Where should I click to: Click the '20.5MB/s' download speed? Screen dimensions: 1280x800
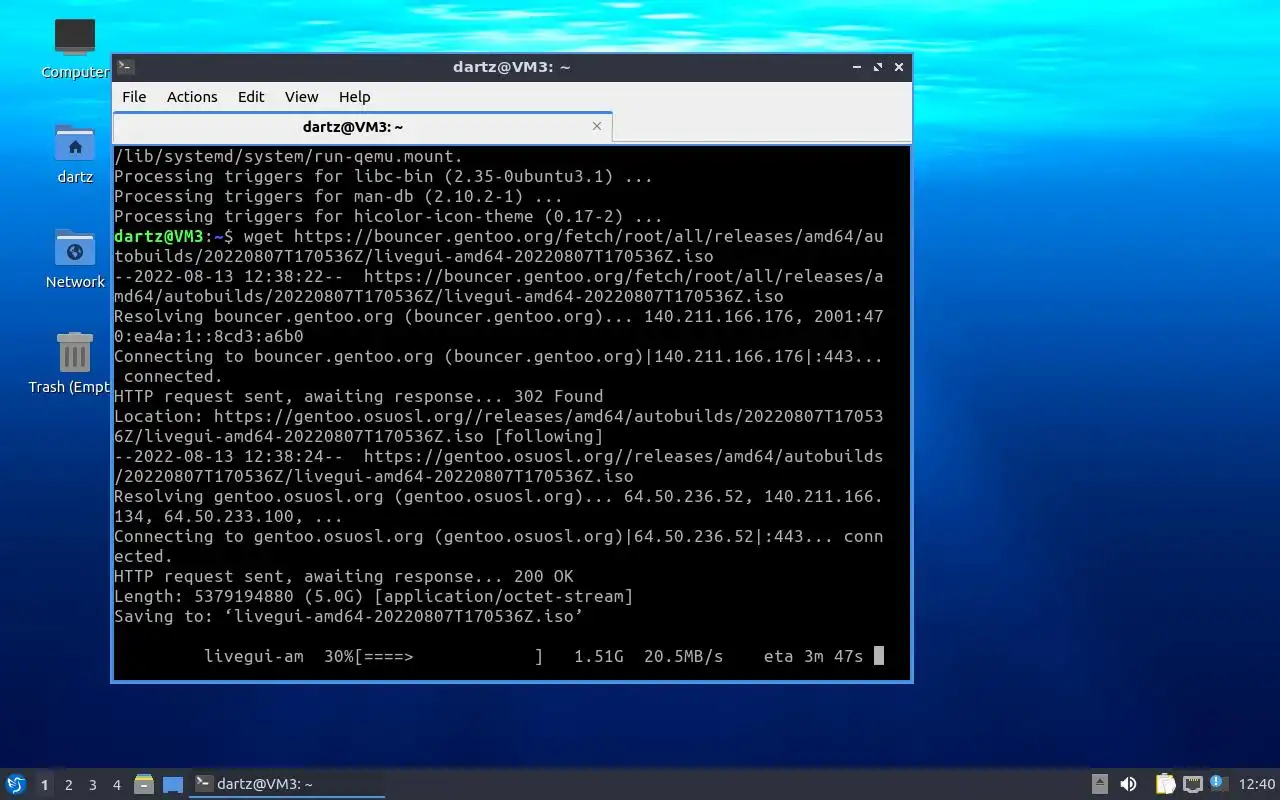coord(684,657)
